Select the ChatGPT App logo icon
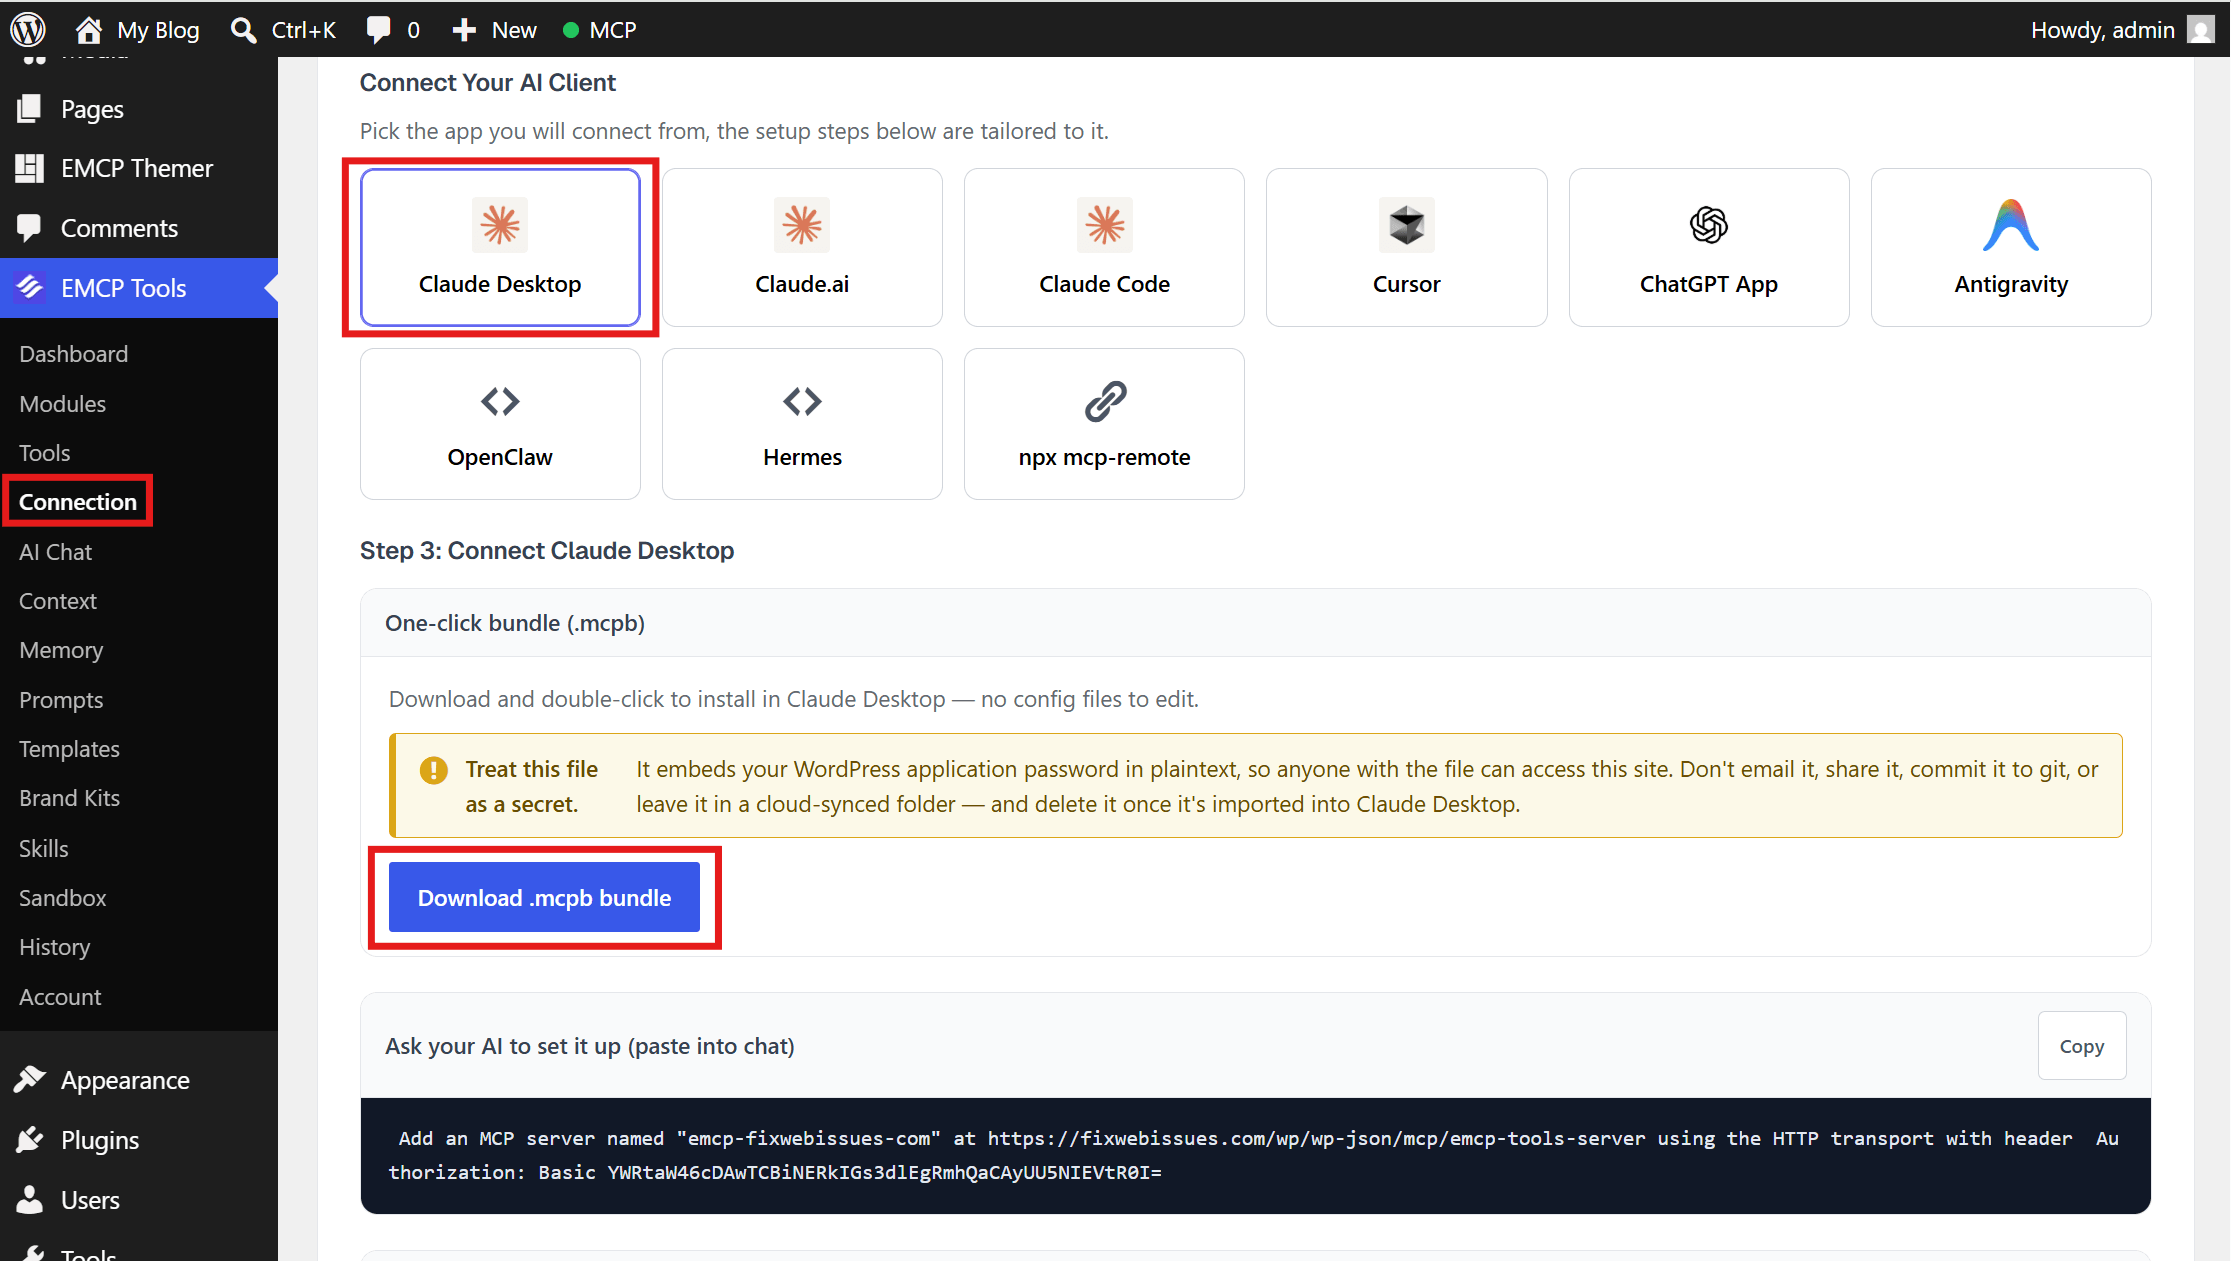The image size is (2231, 1261). coord(1709,225)
